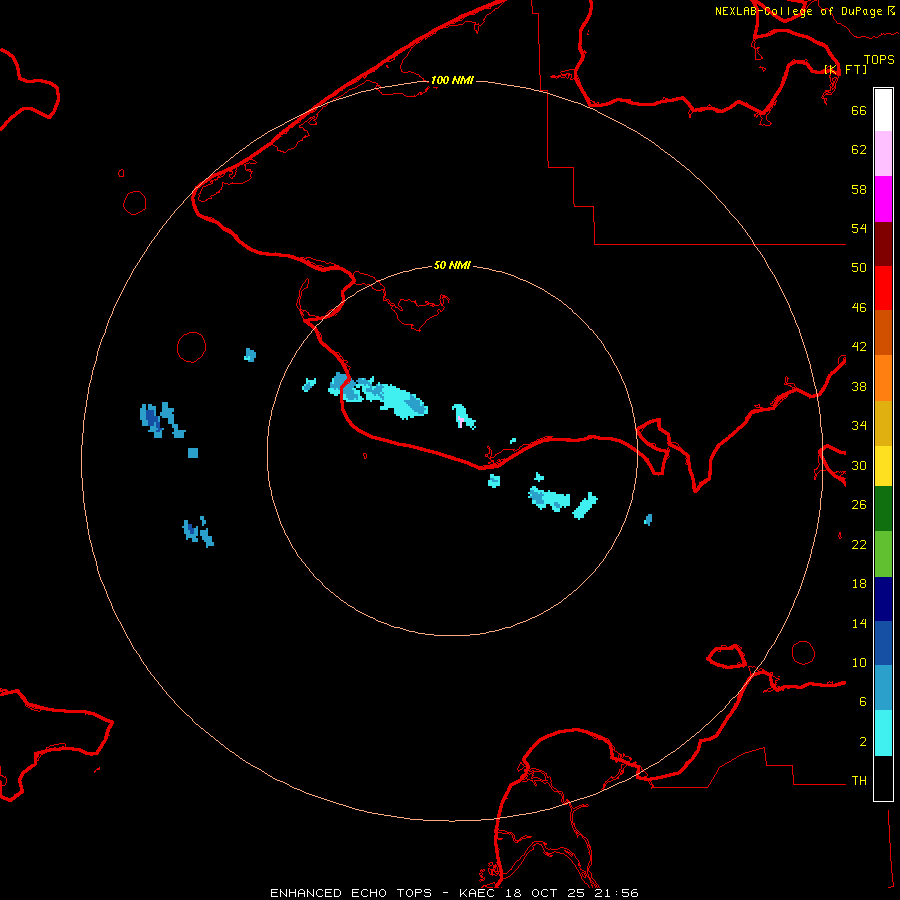Click the 'TOPS' legend title
This screenshot has width=900, height=900.
(x=879, y=60)
